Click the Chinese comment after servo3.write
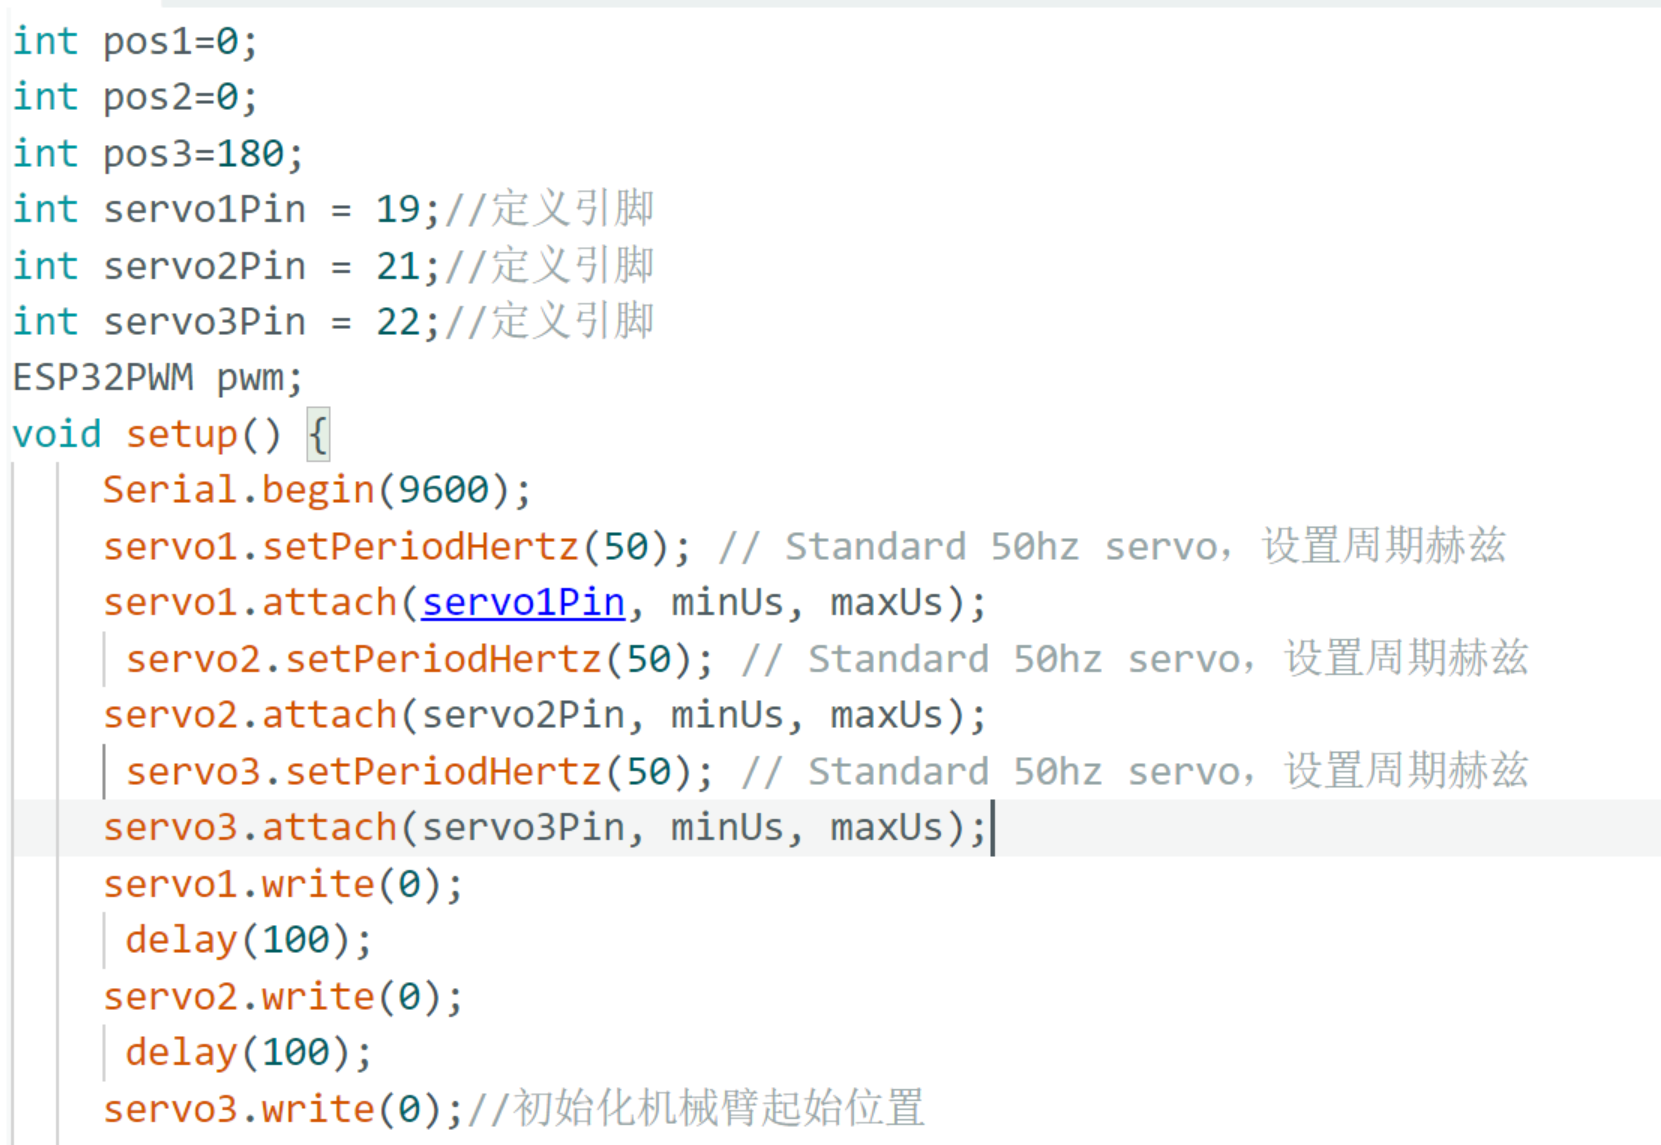Image resolution: width=1661 pixels, height=1145 pixels. click(x=697, y=1109)
